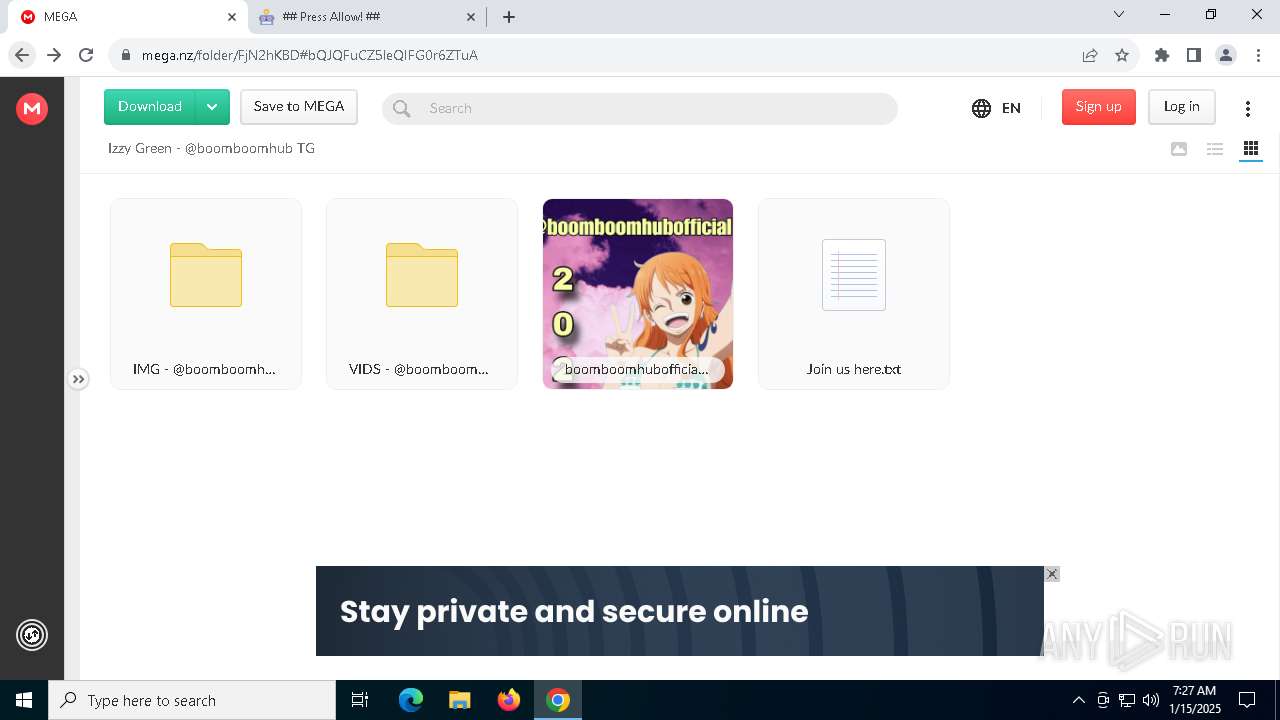The width and height of the screenshot is (1280, 720).
Task: Close the MEGA browser tab
Action: point(232,17)
